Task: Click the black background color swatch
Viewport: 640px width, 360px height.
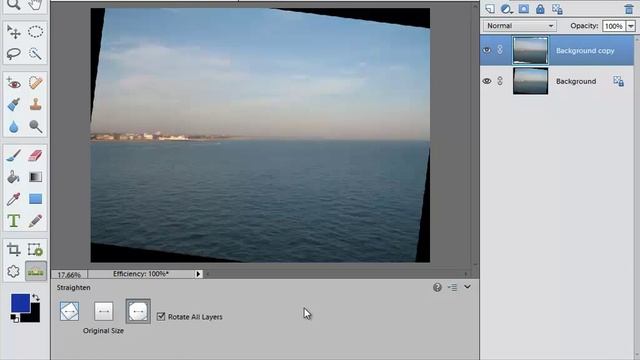Action: (x=33, y=315)
